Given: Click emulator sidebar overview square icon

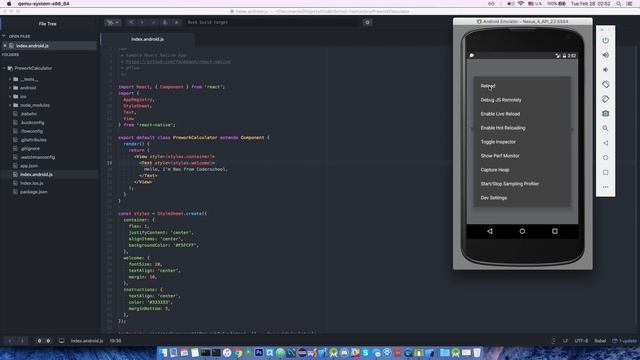Looking at the screenshot, I should click(x=606, y=172).
